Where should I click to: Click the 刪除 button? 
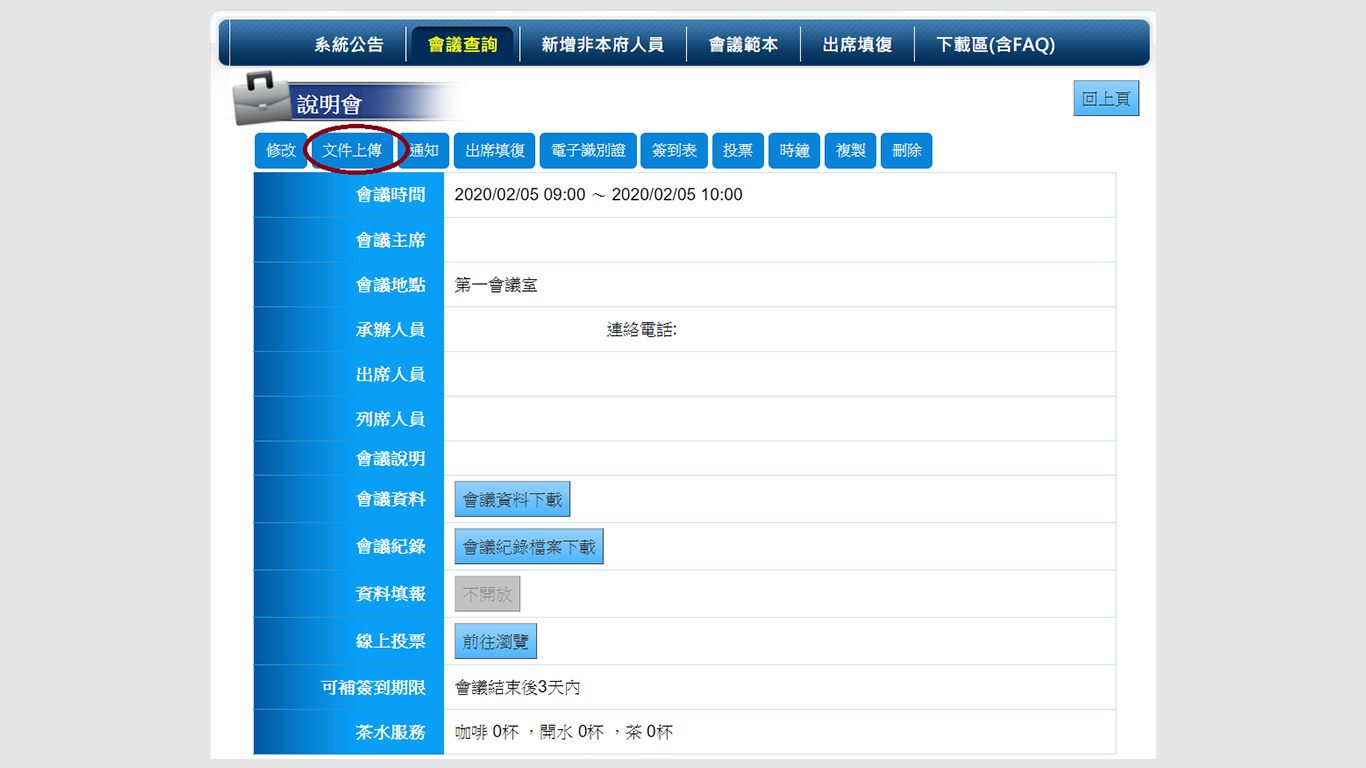(906, 151)
